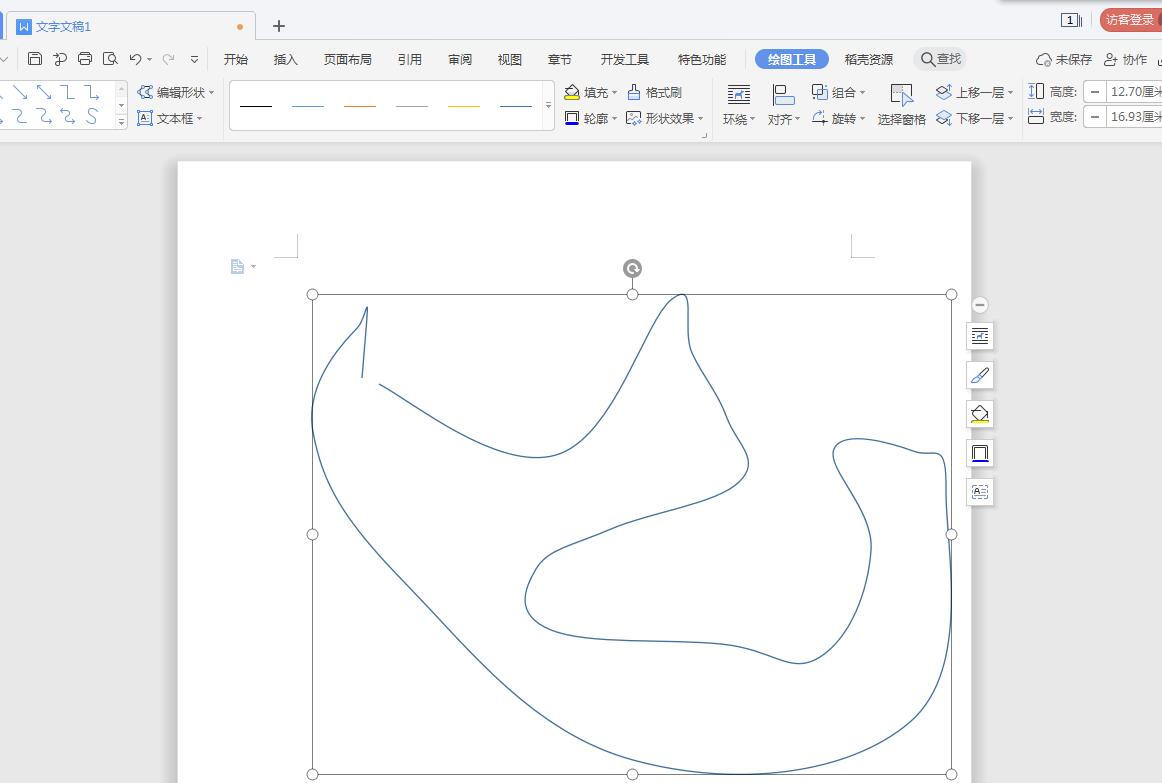Click the shape outline icon in floating sidebar

980,453
